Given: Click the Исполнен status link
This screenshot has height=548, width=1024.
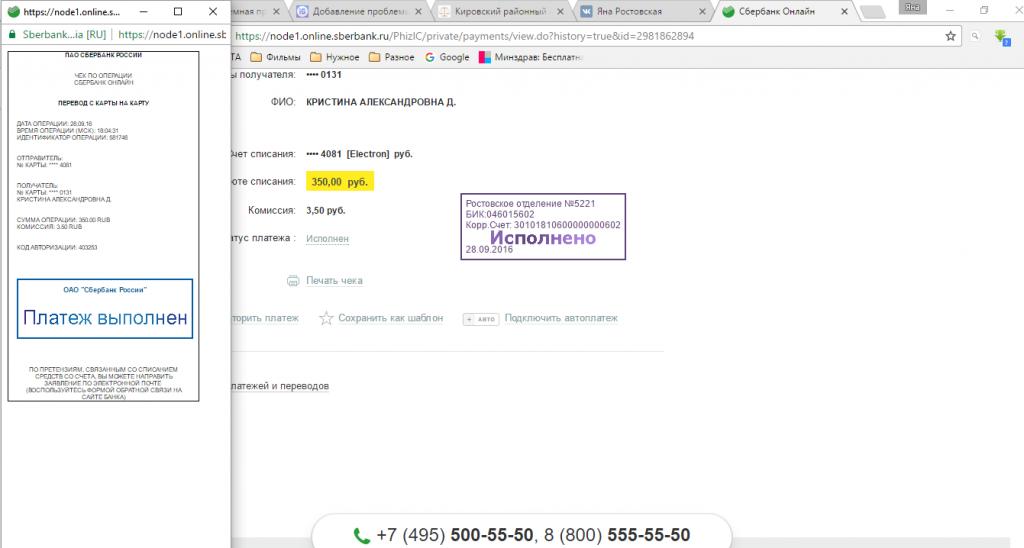Looking at the screenshot, I should click(327, 238).
